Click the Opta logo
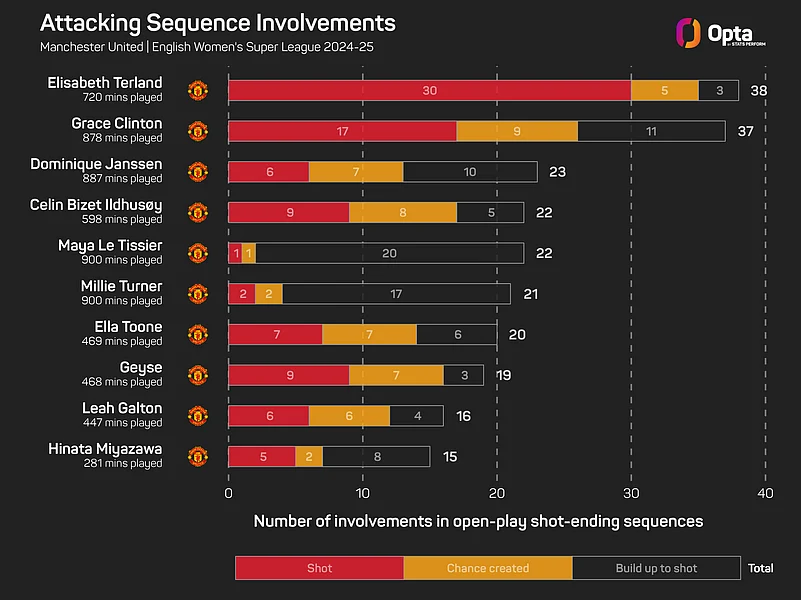 [x=714, y=33]
